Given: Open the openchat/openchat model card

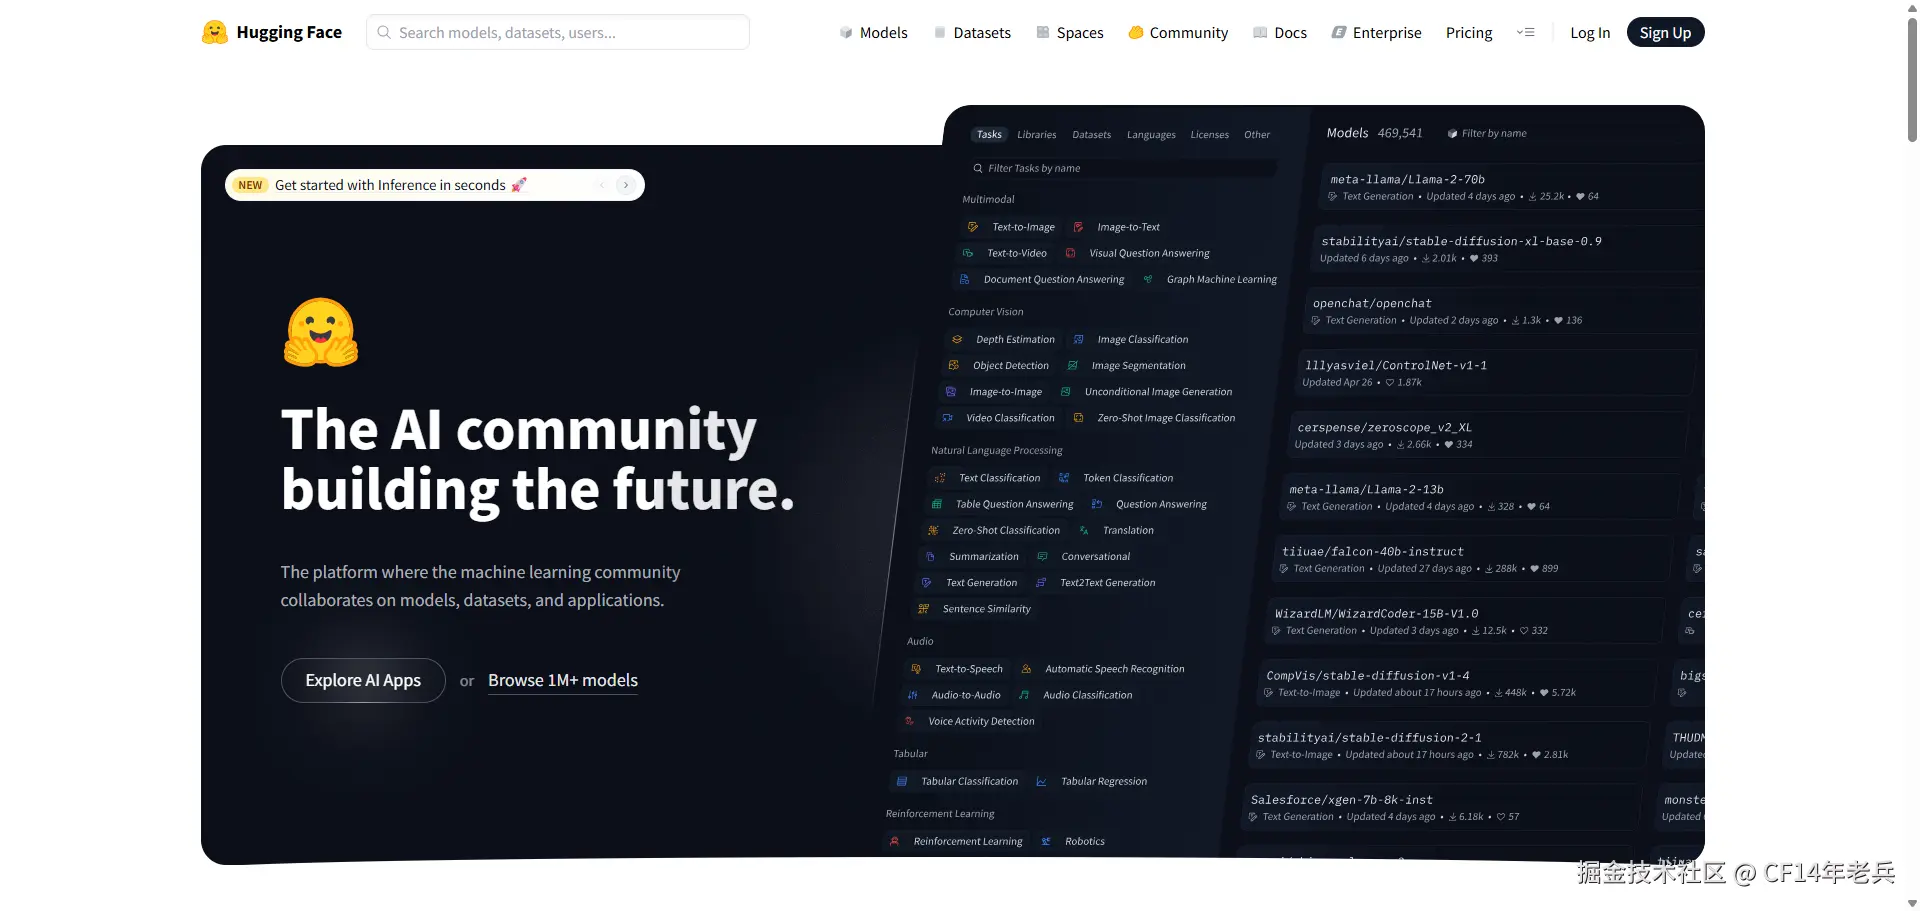Looking at the screenshot, I should [x=1502, y=311].
